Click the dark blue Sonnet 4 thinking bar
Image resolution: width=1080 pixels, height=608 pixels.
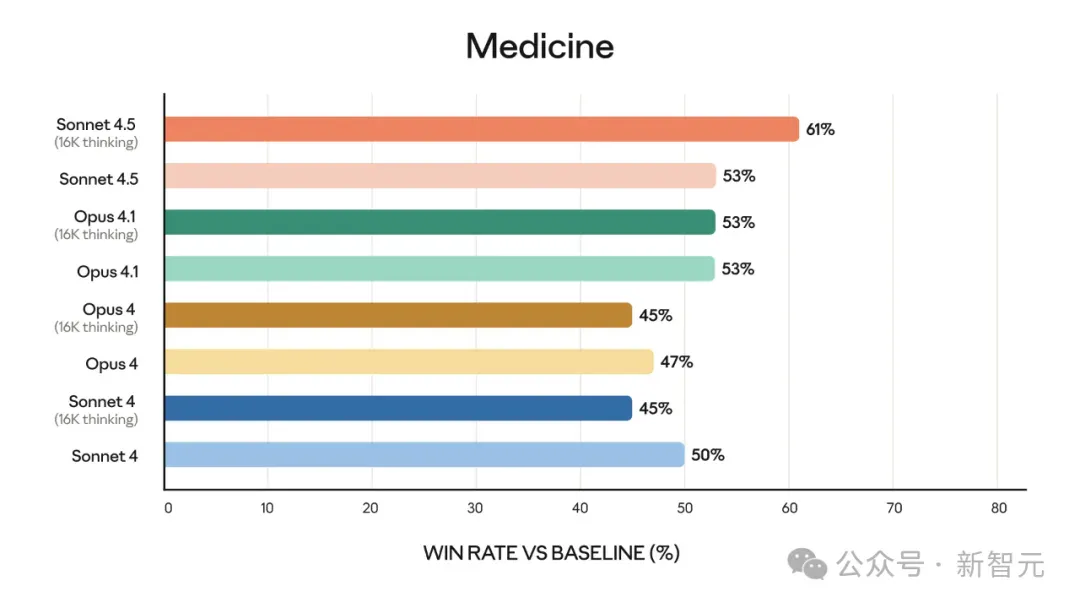398,408
